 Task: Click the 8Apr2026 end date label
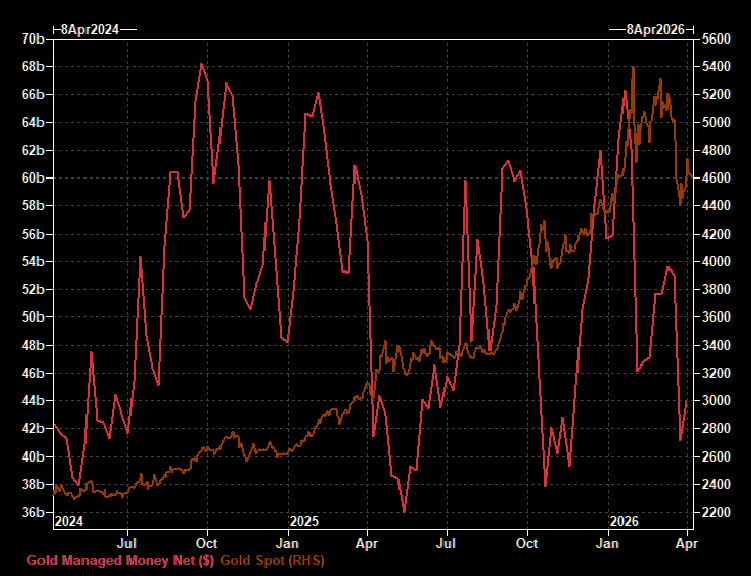point(656,29)
